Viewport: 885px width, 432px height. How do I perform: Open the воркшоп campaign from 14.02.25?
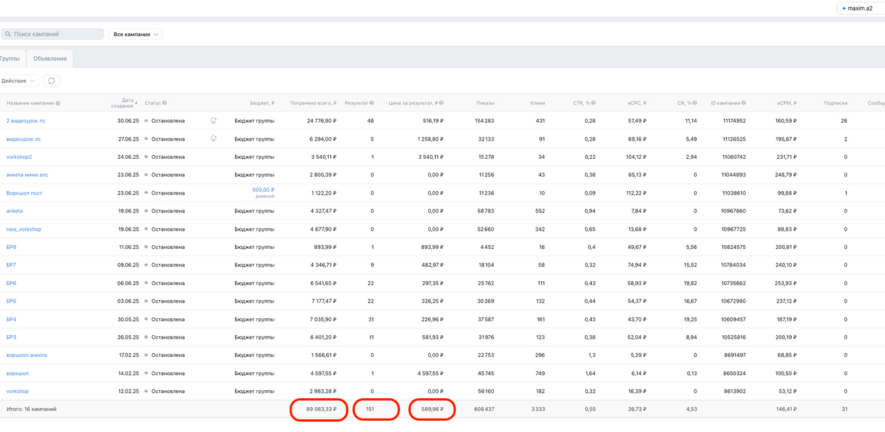tap(17, 373)
